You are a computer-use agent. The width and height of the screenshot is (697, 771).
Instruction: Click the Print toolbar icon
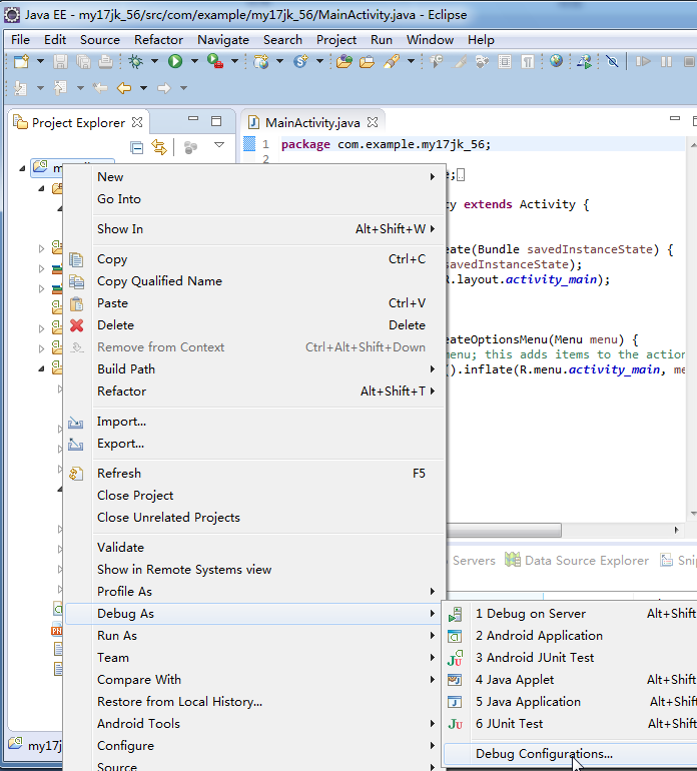click(106, 61)
